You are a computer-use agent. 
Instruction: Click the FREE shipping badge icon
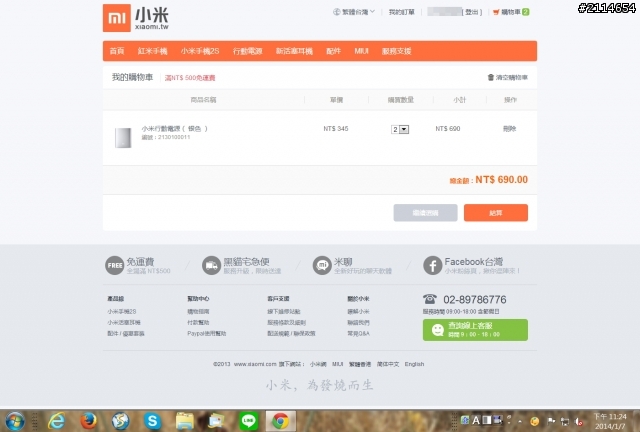pyautogui.click(x=114, y=265)
